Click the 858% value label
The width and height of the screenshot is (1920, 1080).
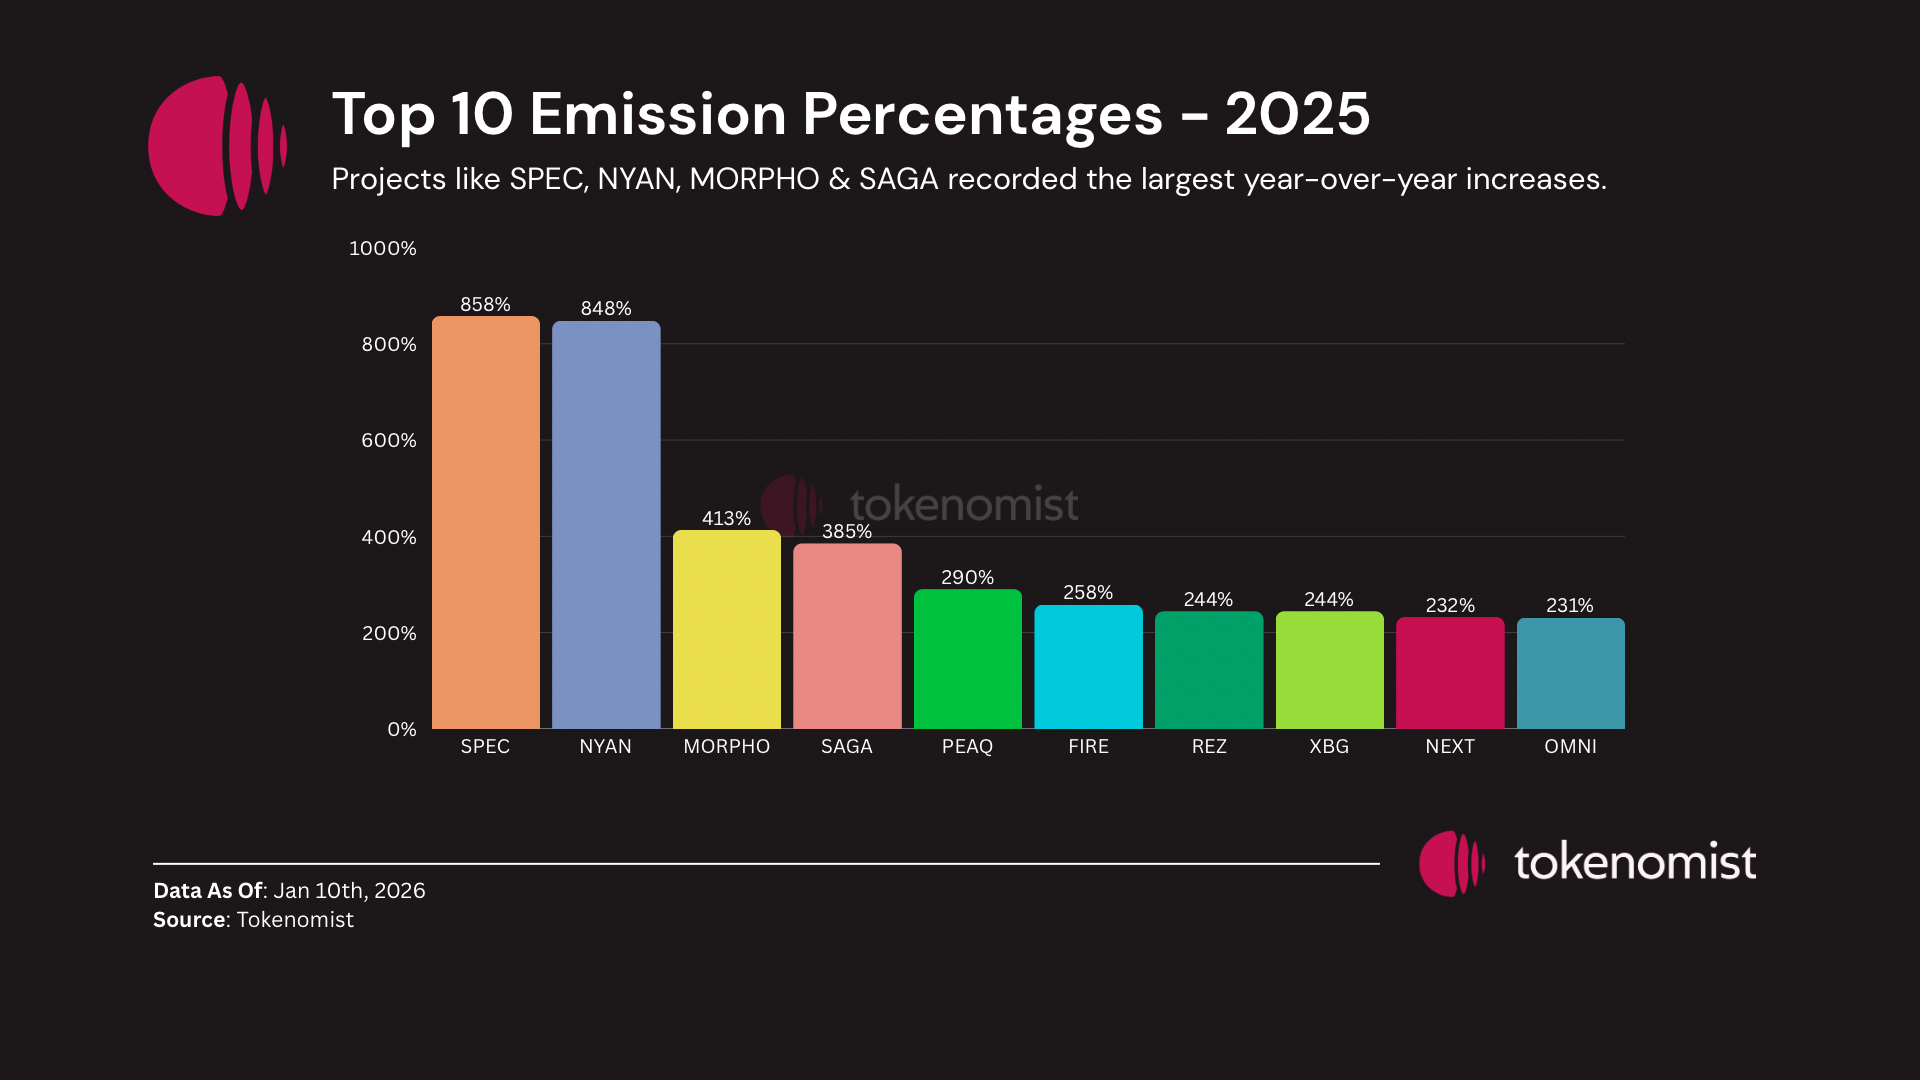click(x=485, y=304)
